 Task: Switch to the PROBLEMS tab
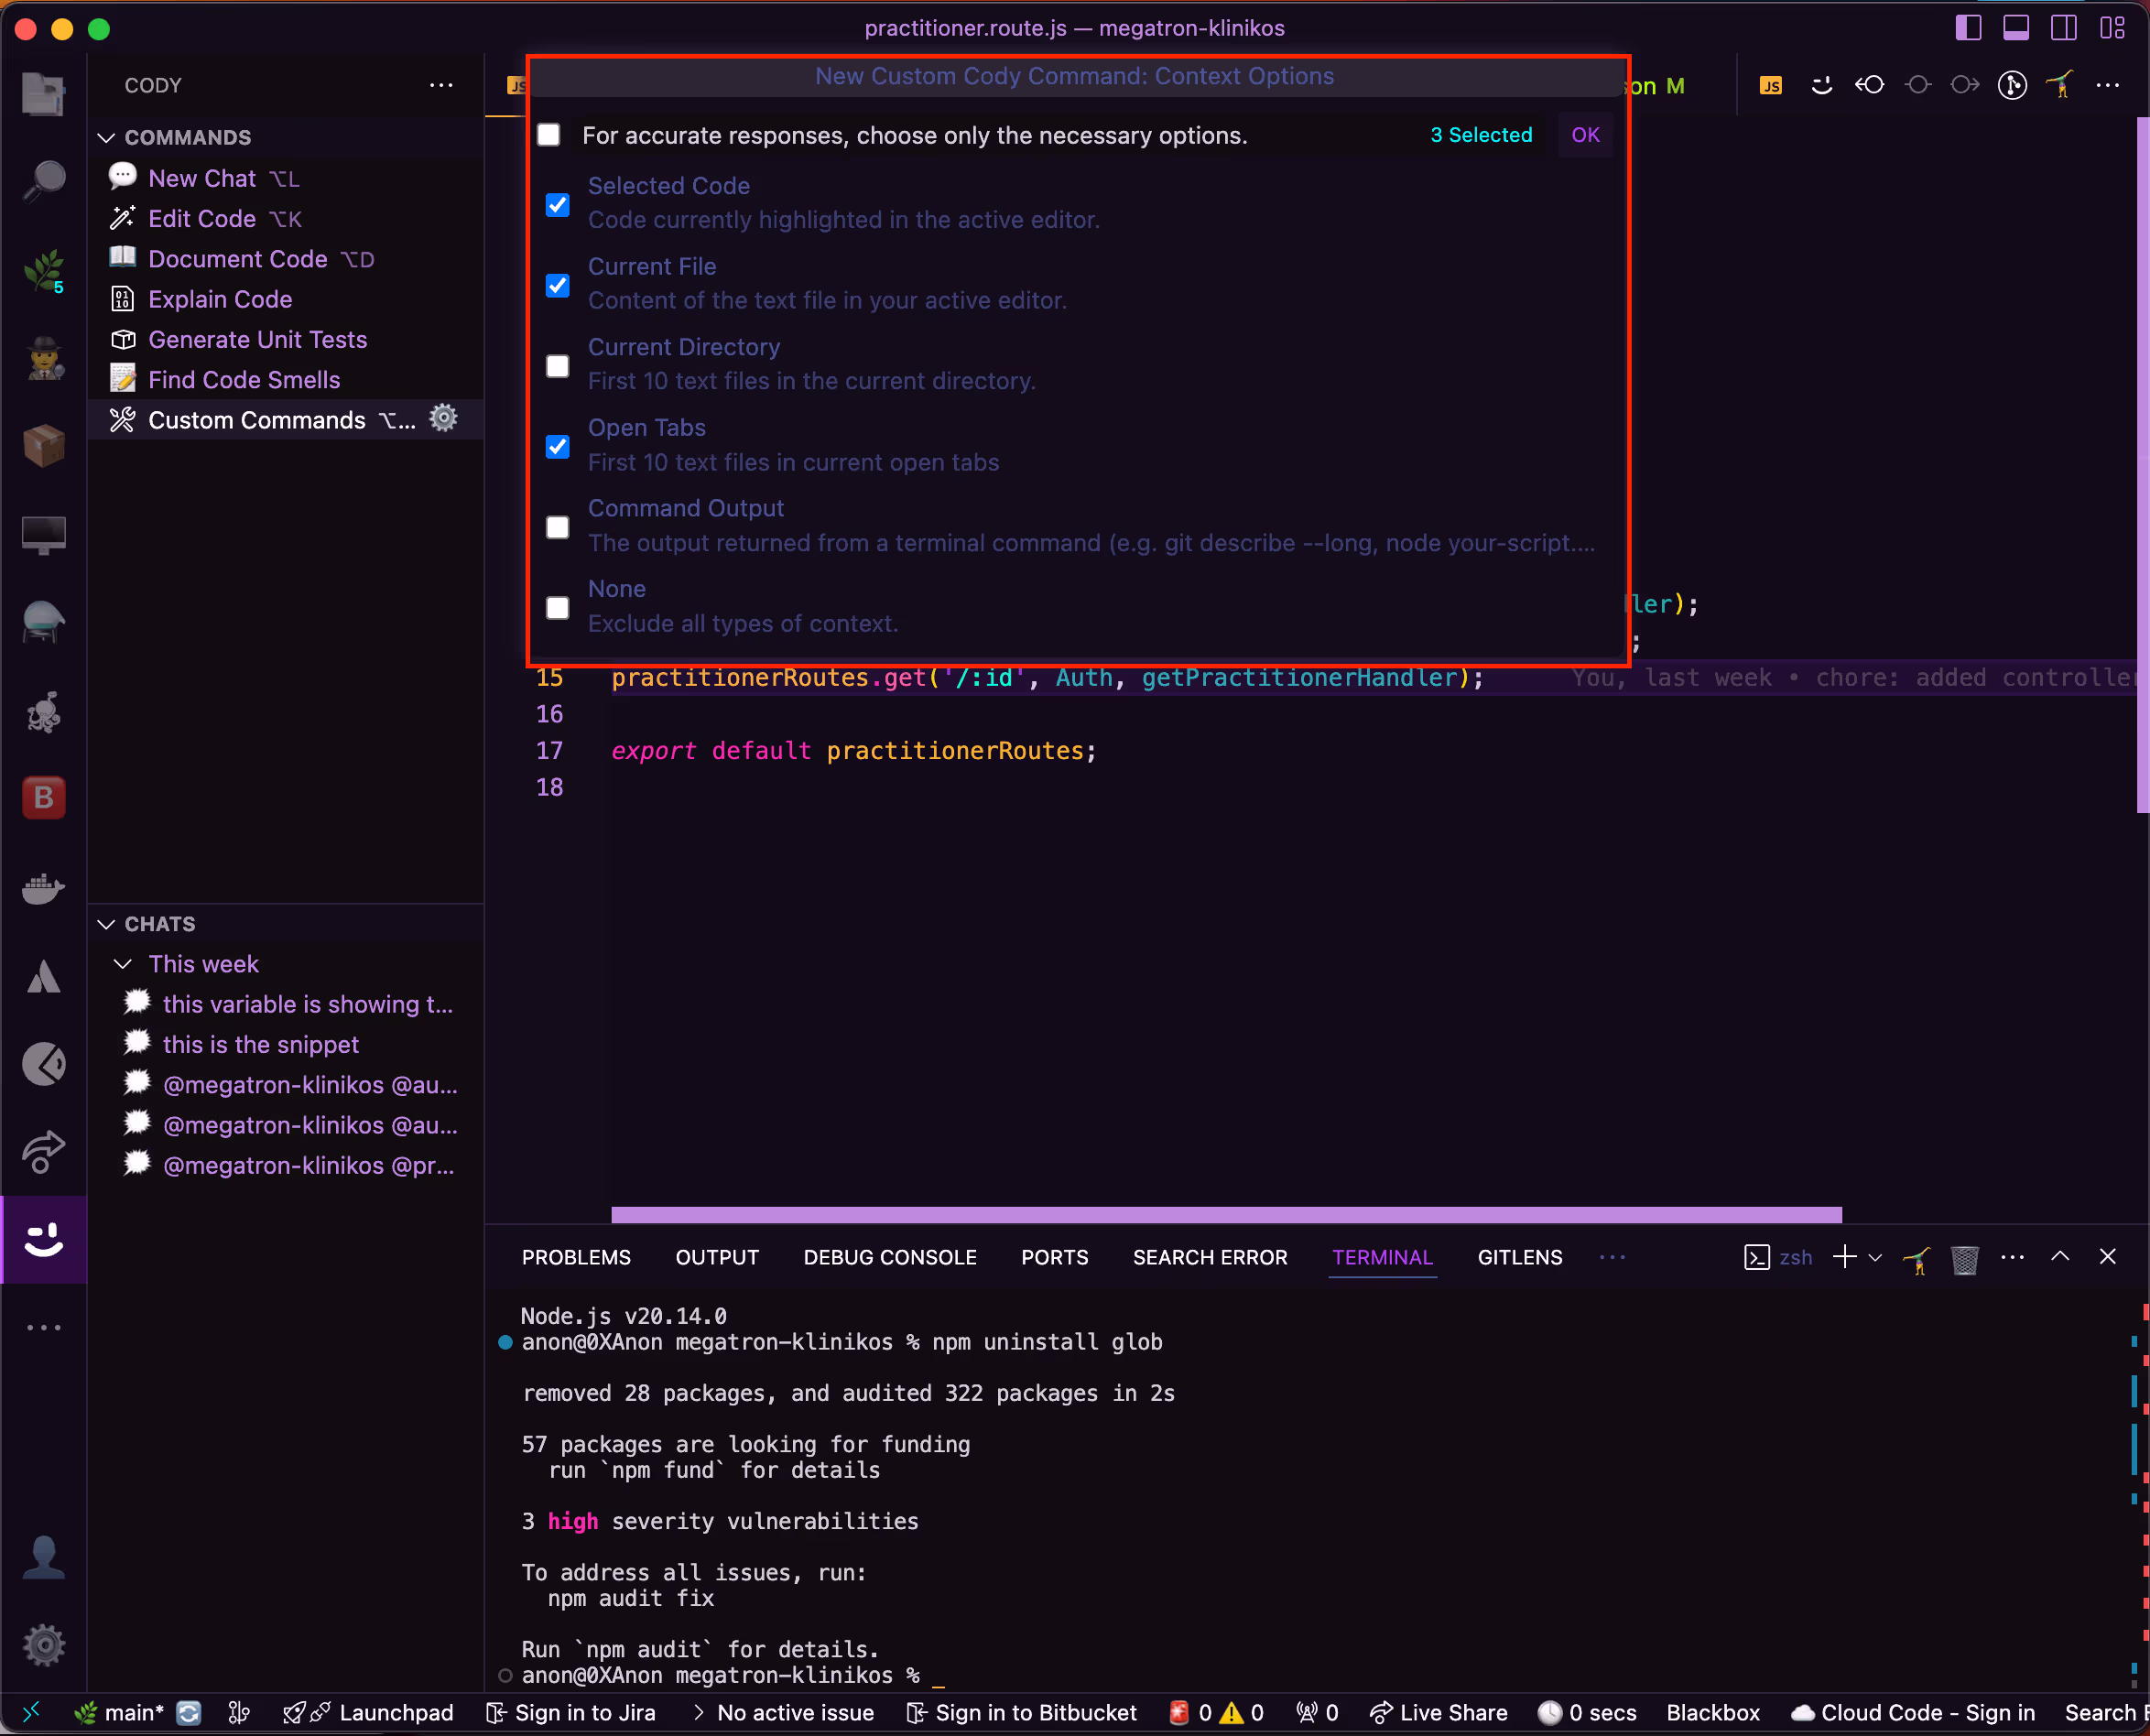pos(576,1258)
